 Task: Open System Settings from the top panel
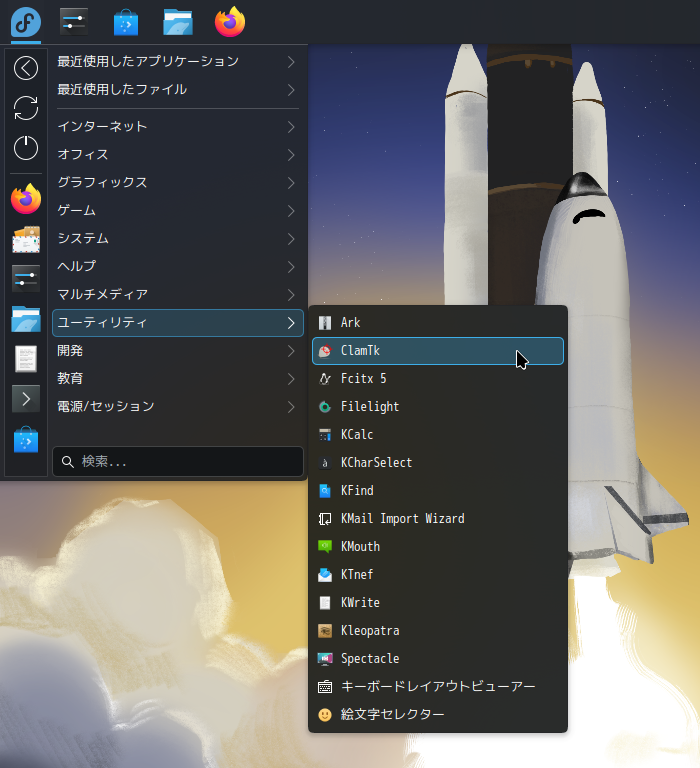[74, 22]
